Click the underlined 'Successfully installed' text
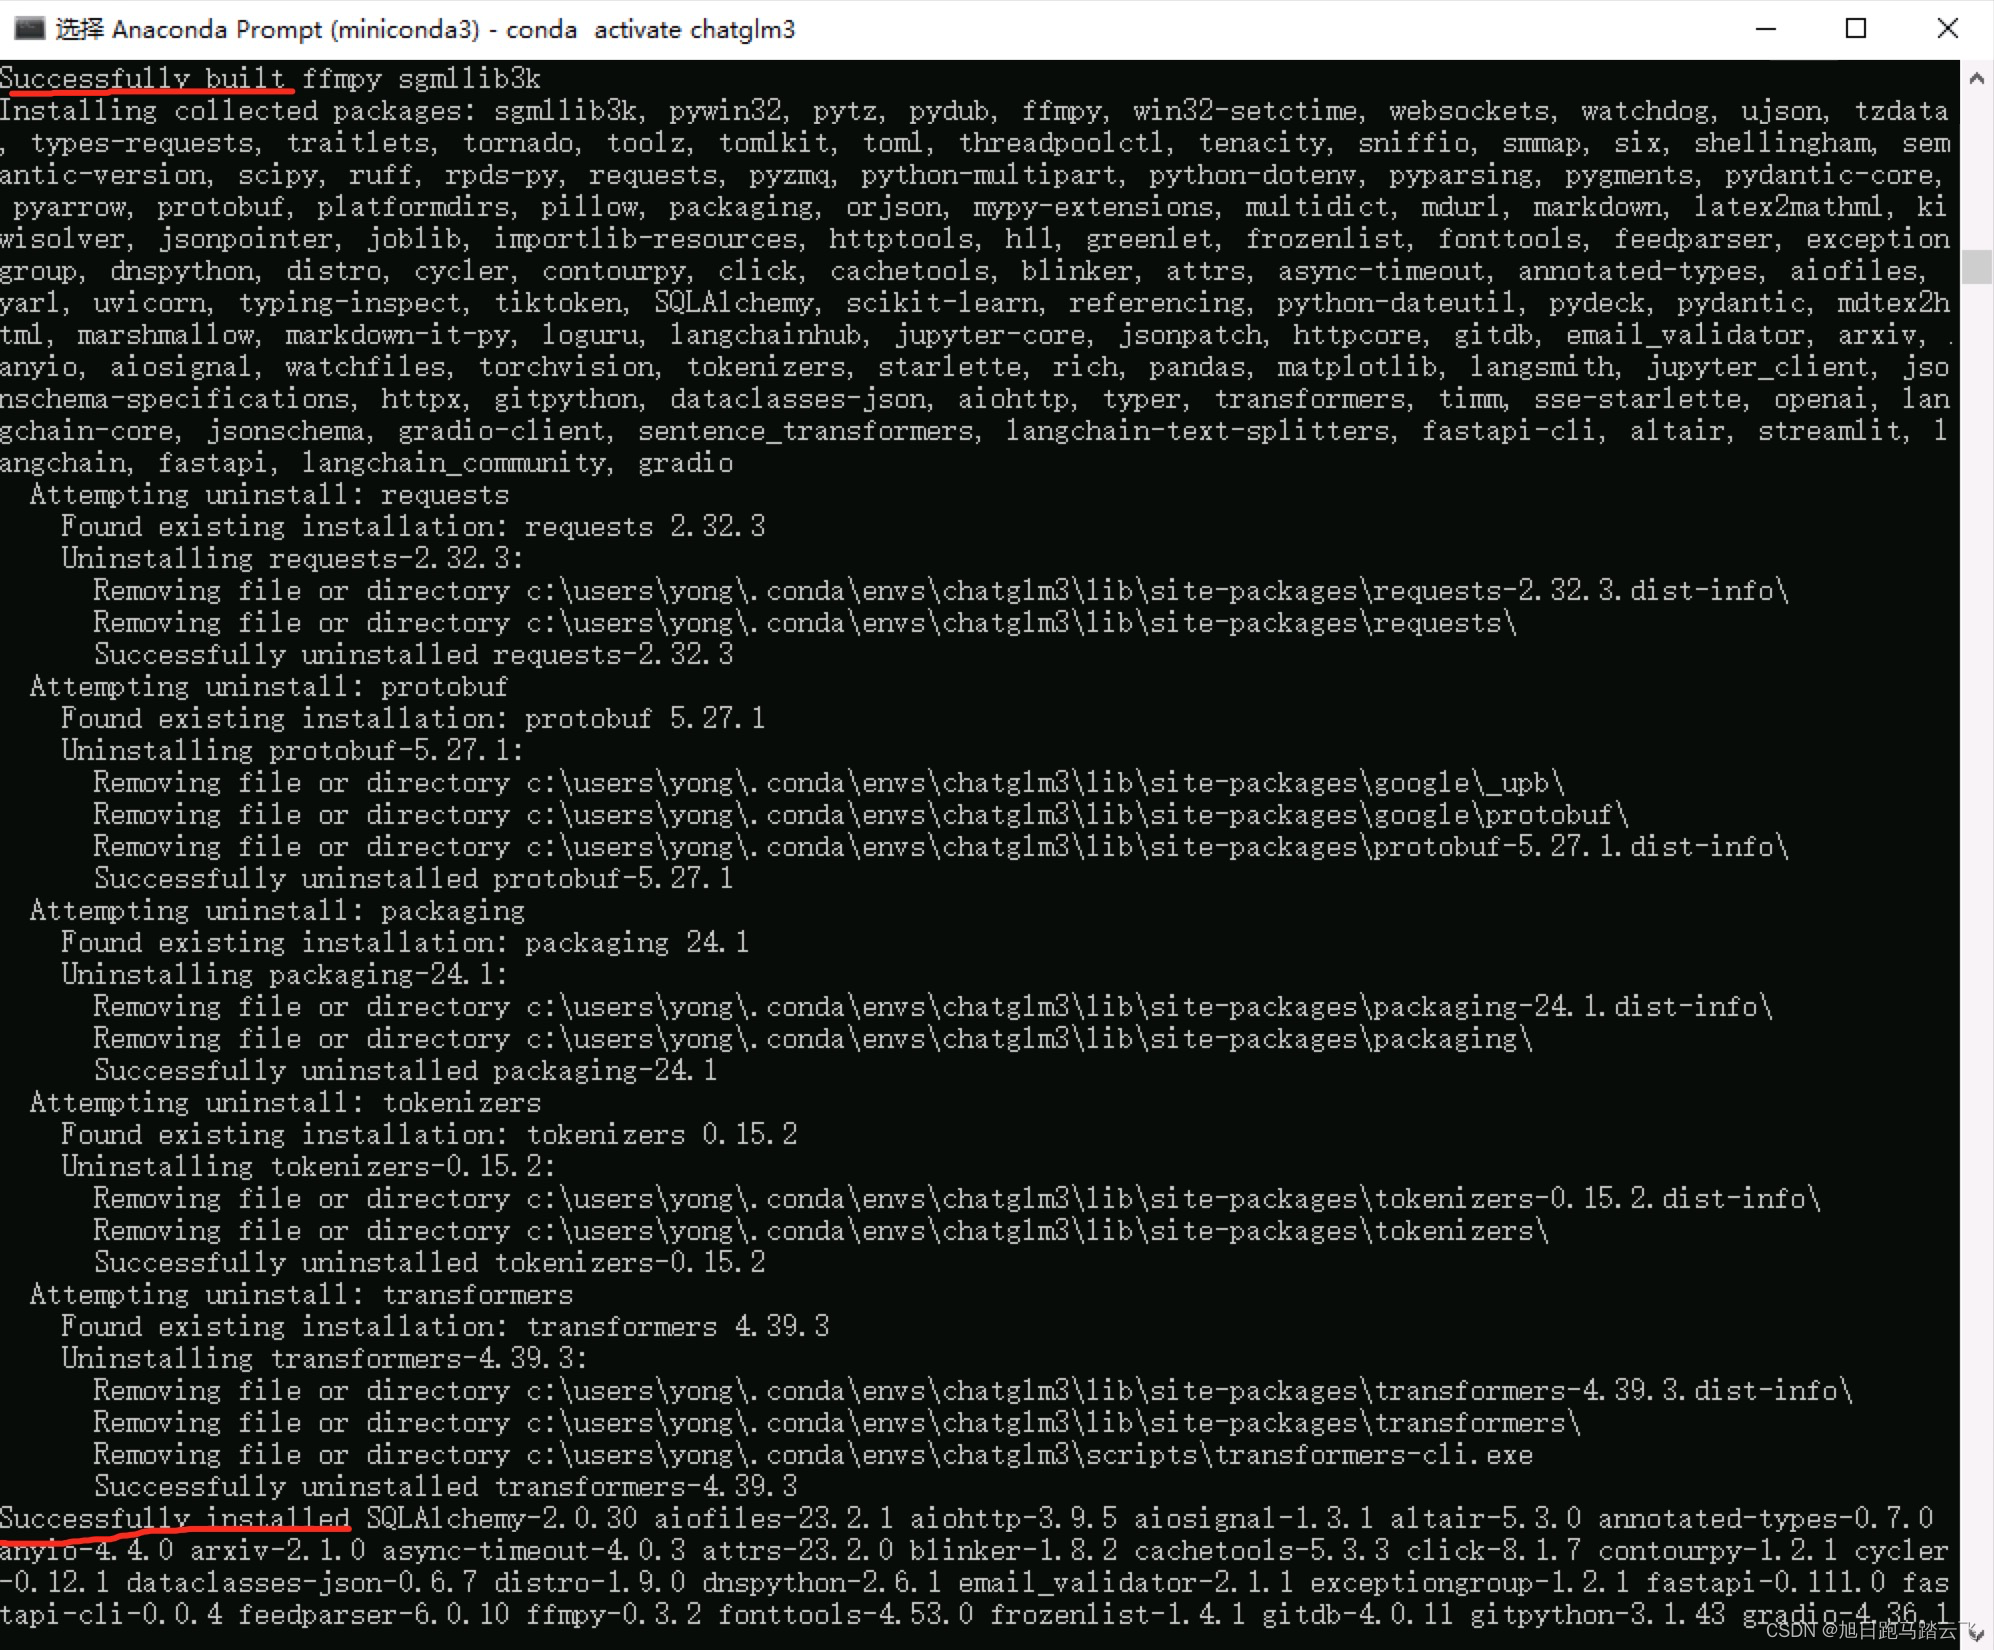1994x1650 pixels. [175, 1518]
